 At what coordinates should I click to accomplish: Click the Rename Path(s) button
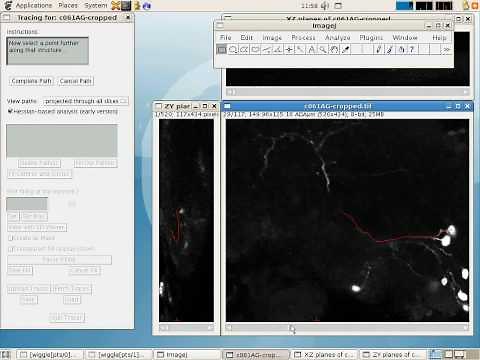(95, 163)
